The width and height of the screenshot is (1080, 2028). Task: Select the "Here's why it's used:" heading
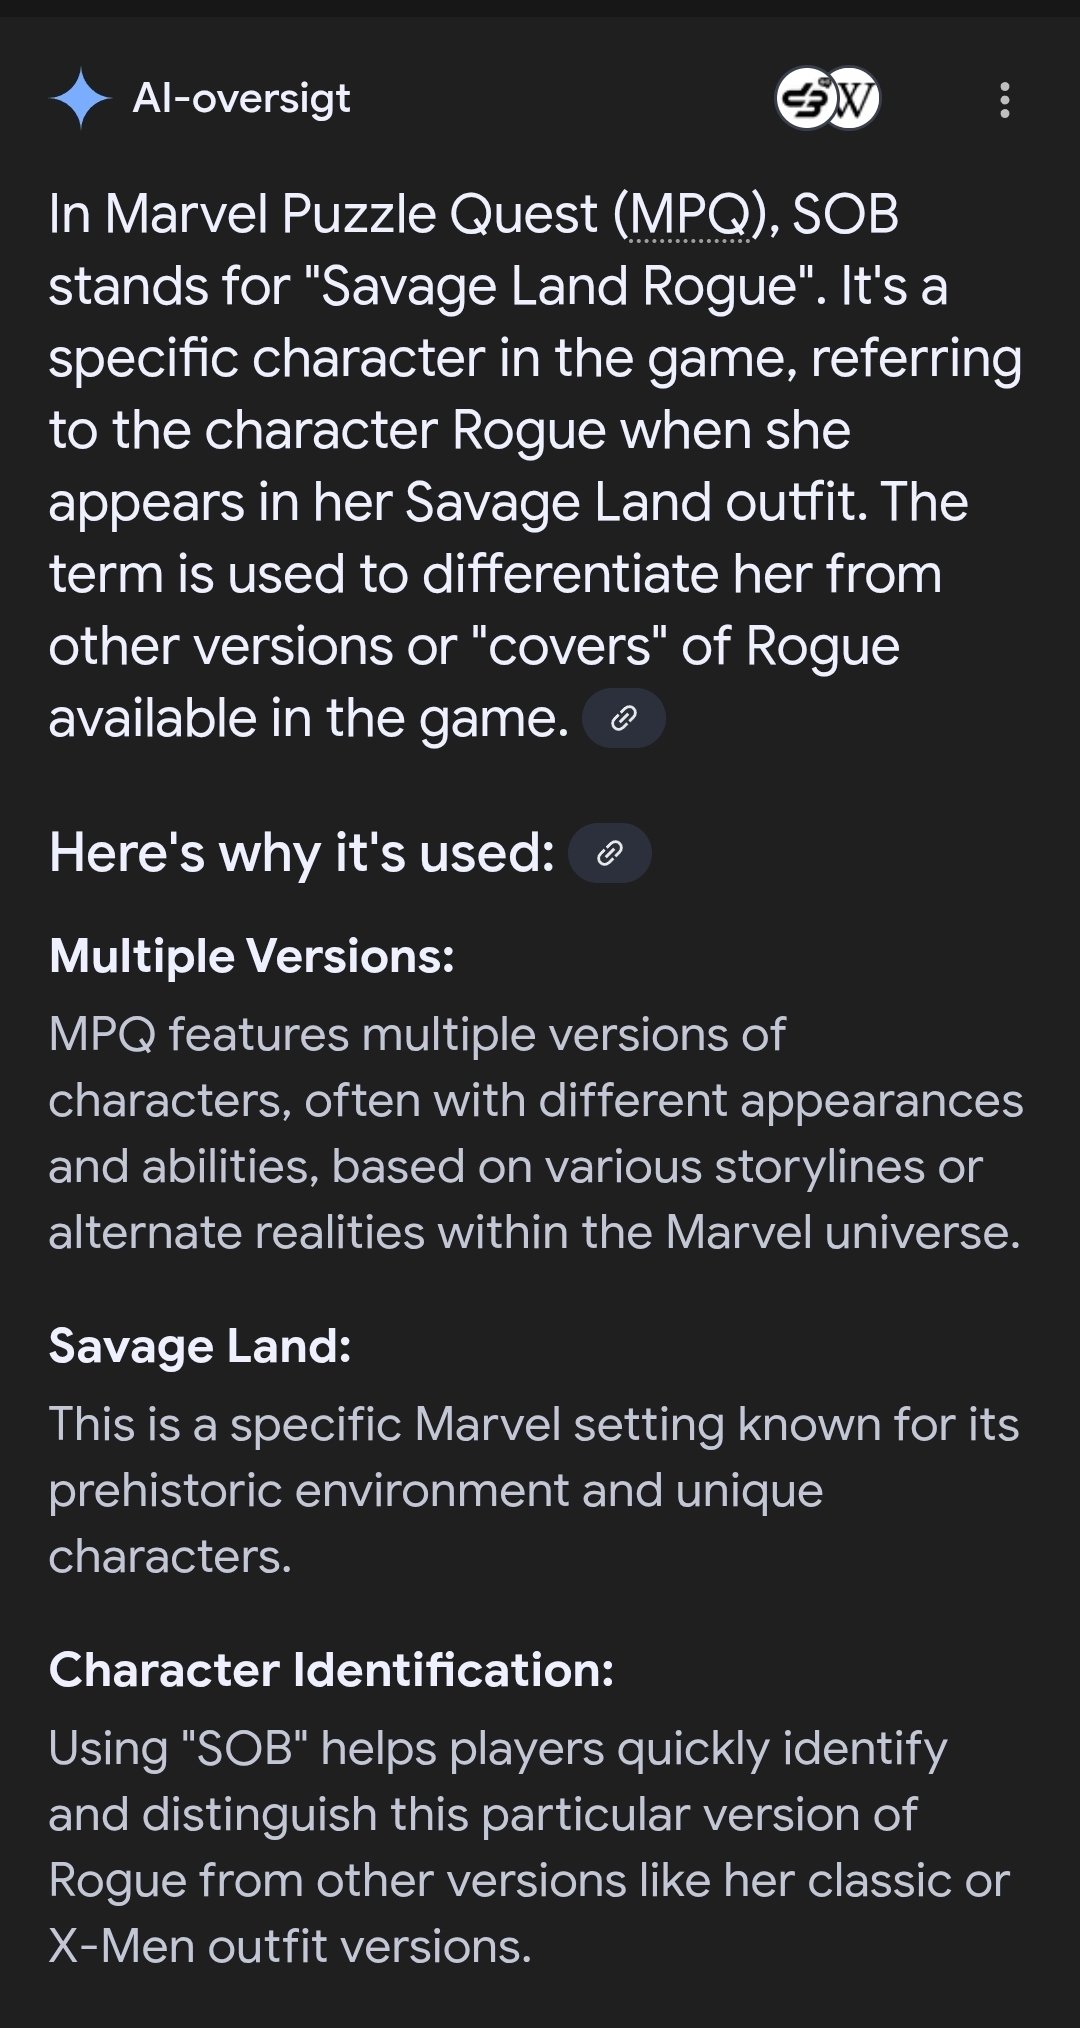(x=301, y=853)
